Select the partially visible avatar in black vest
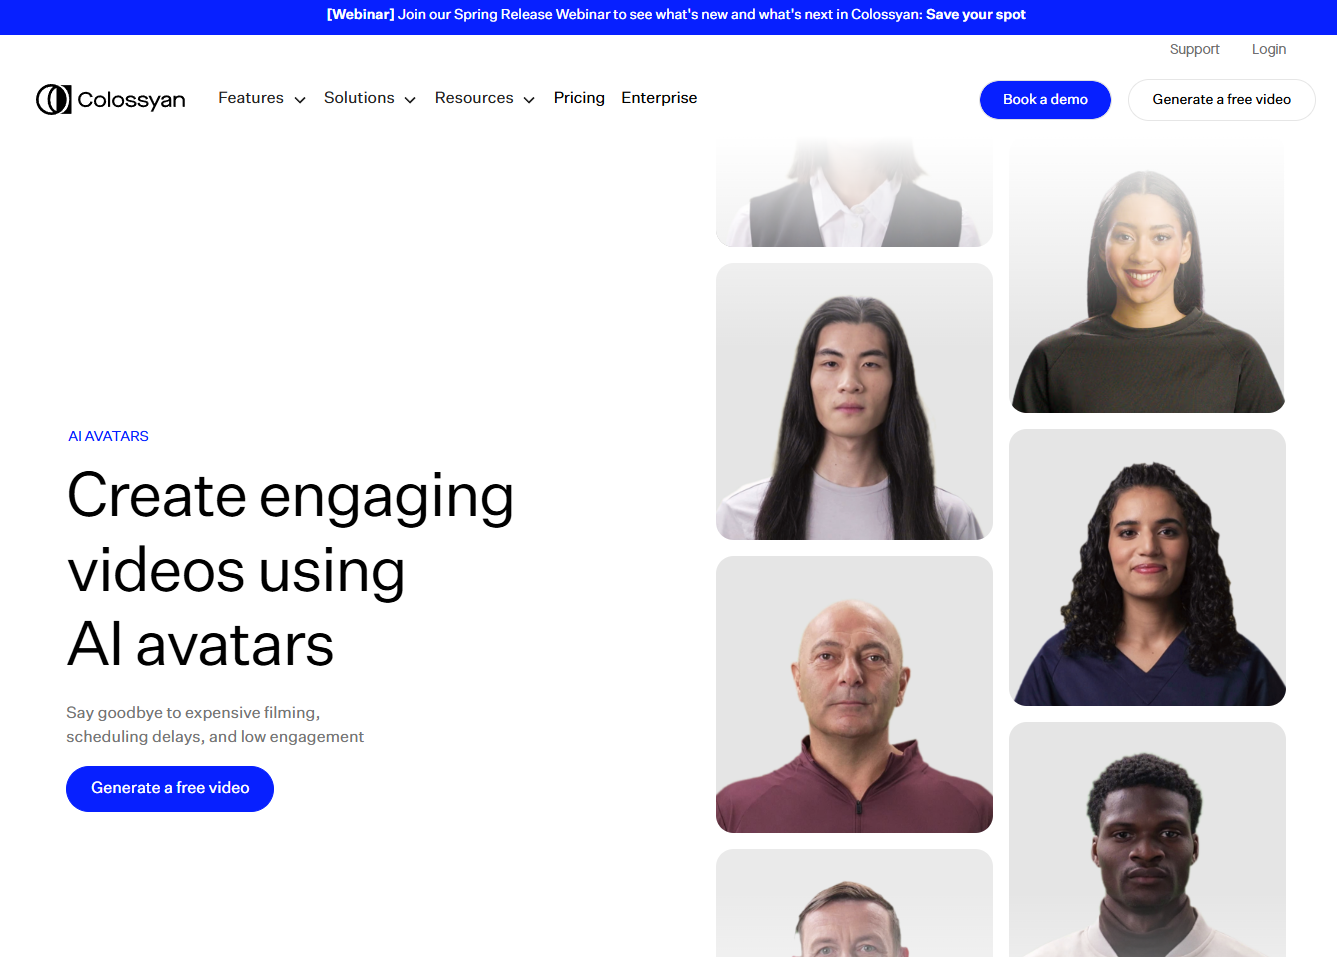 click(x=854, y=193)
